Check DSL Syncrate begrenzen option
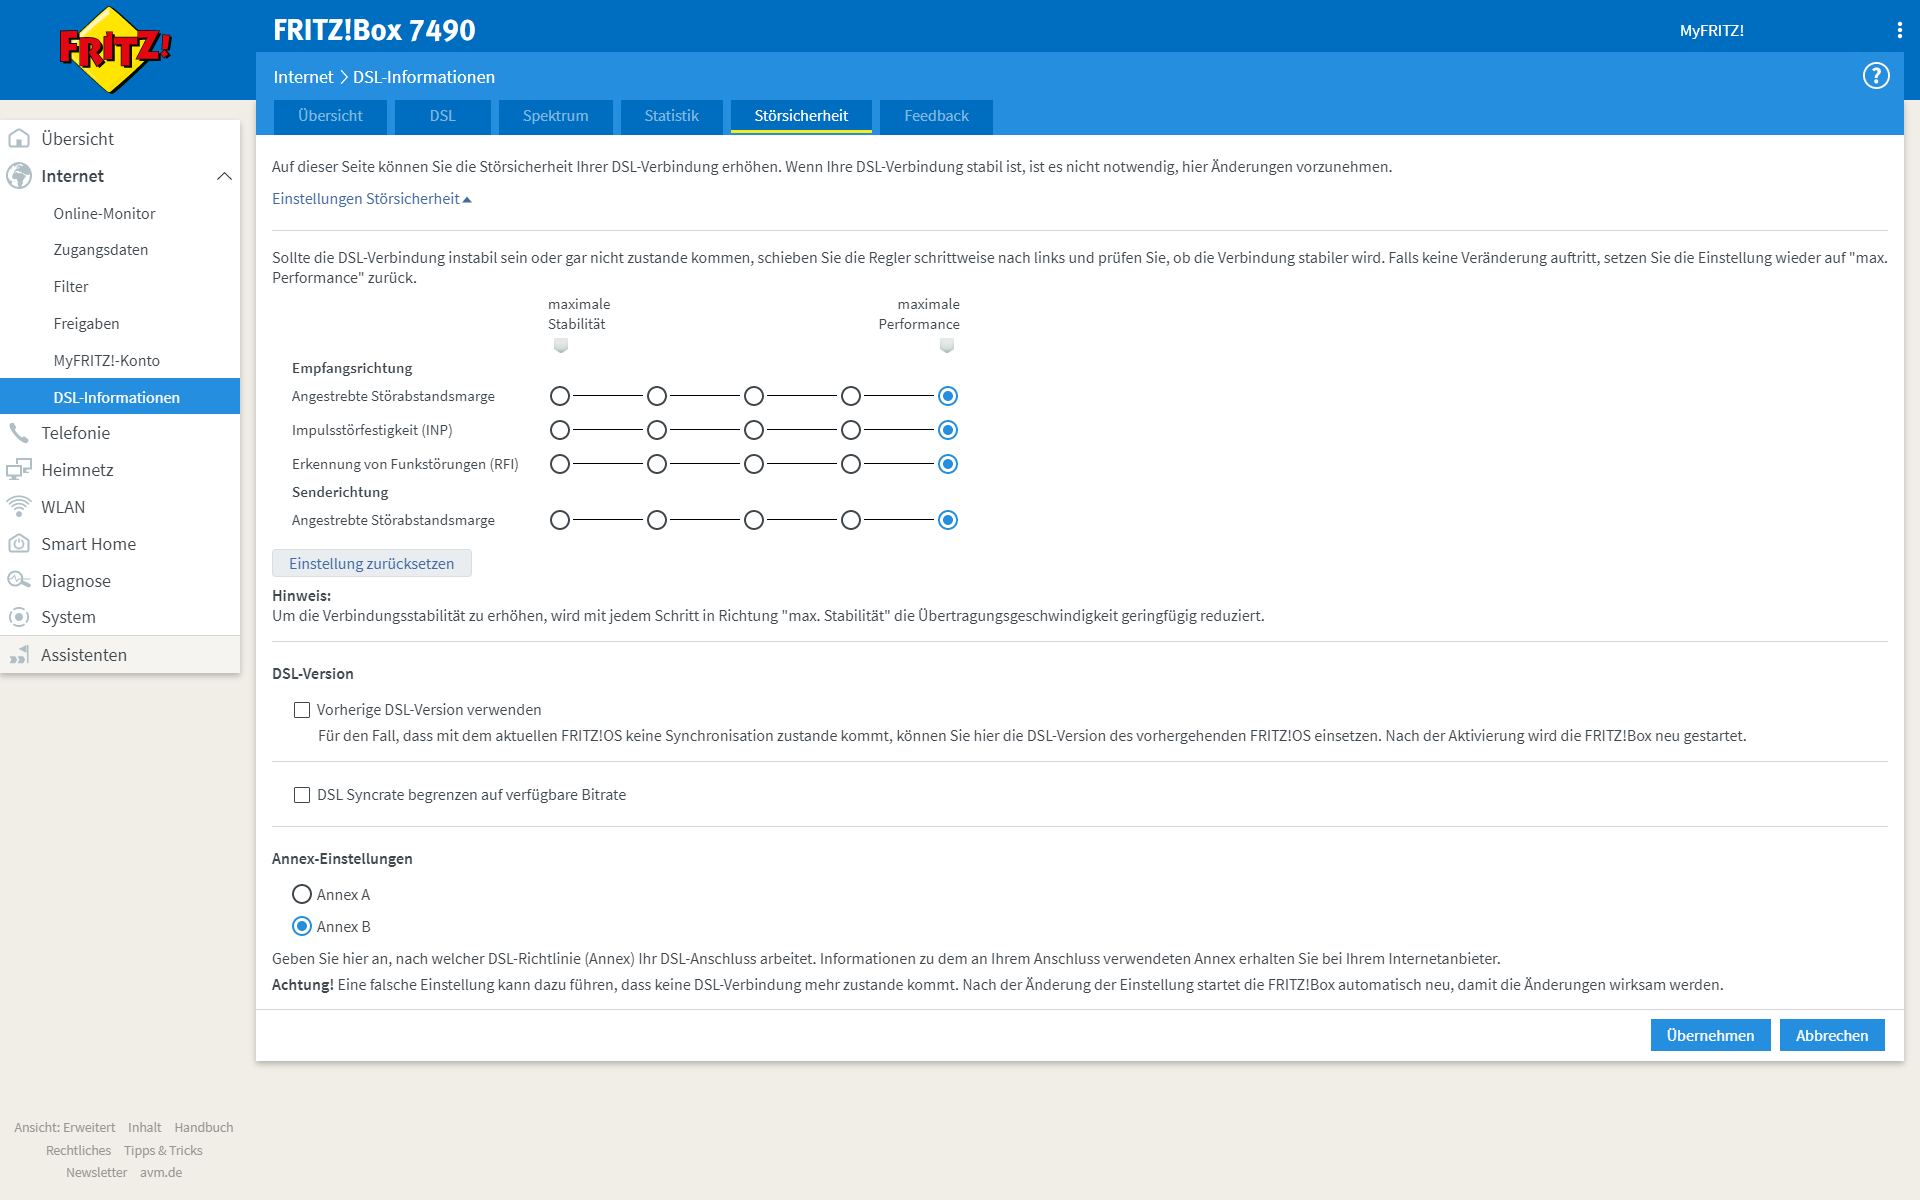The width and height of the screenshot is (1920, 1200). (x=302, y=795)
